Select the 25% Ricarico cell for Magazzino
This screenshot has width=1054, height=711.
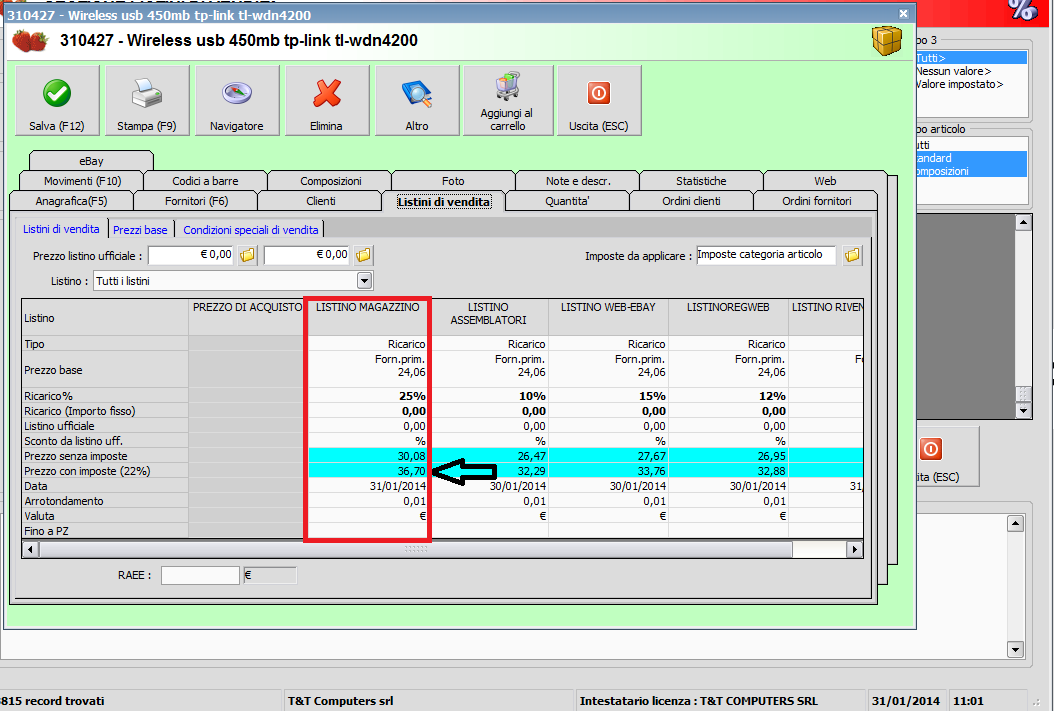point(368,396)
